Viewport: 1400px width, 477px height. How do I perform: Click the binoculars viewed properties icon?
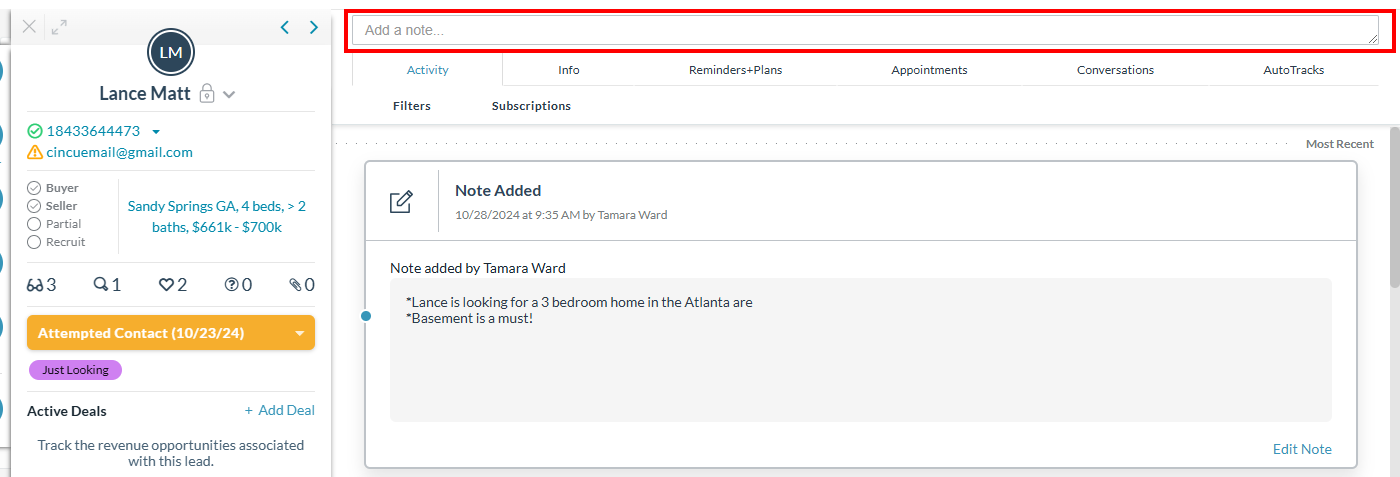coord(35,285)
